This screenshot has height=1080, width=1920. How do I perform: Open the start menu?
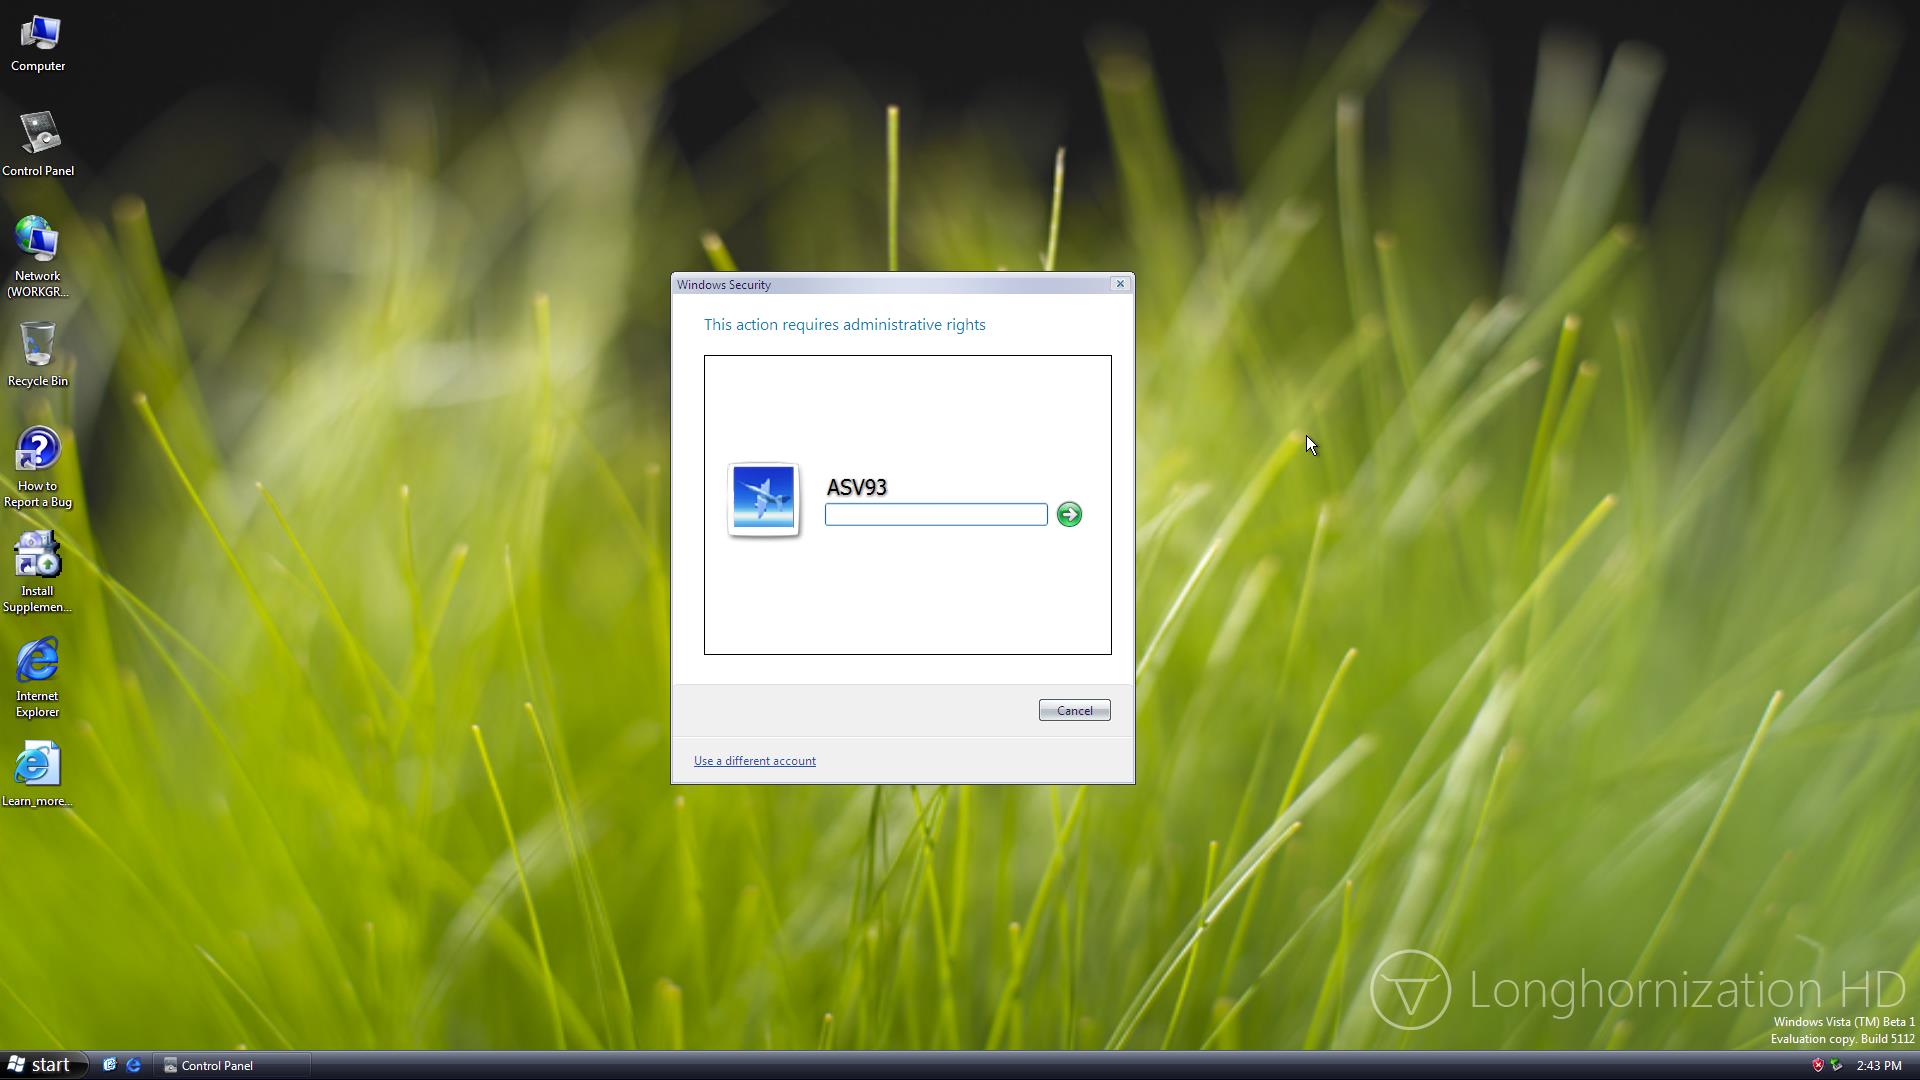pos(40,1065)
